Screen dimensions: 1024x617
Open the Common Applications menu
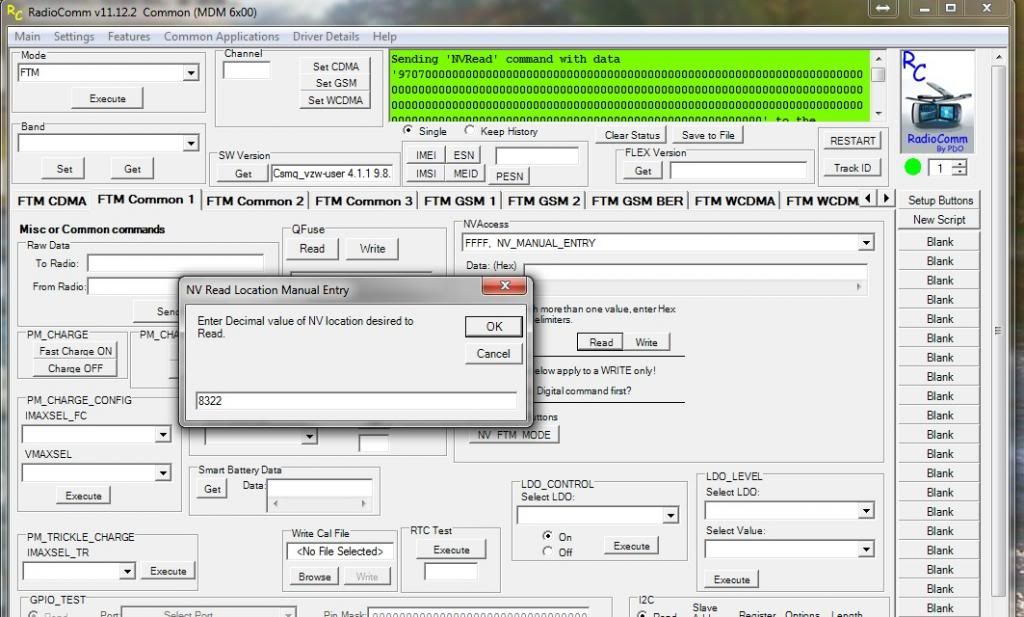[221, 37]
